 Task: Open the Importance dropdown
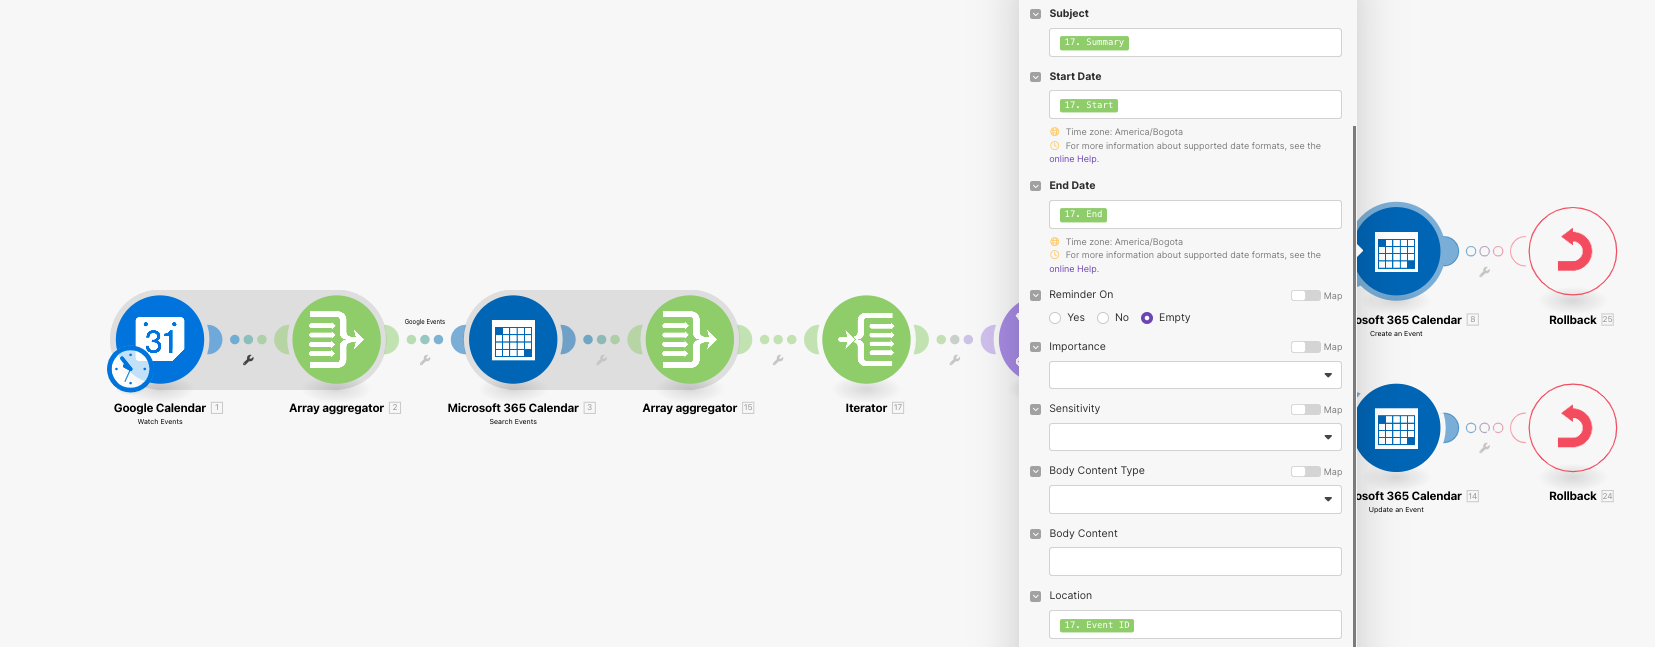tap(1195, 375)
